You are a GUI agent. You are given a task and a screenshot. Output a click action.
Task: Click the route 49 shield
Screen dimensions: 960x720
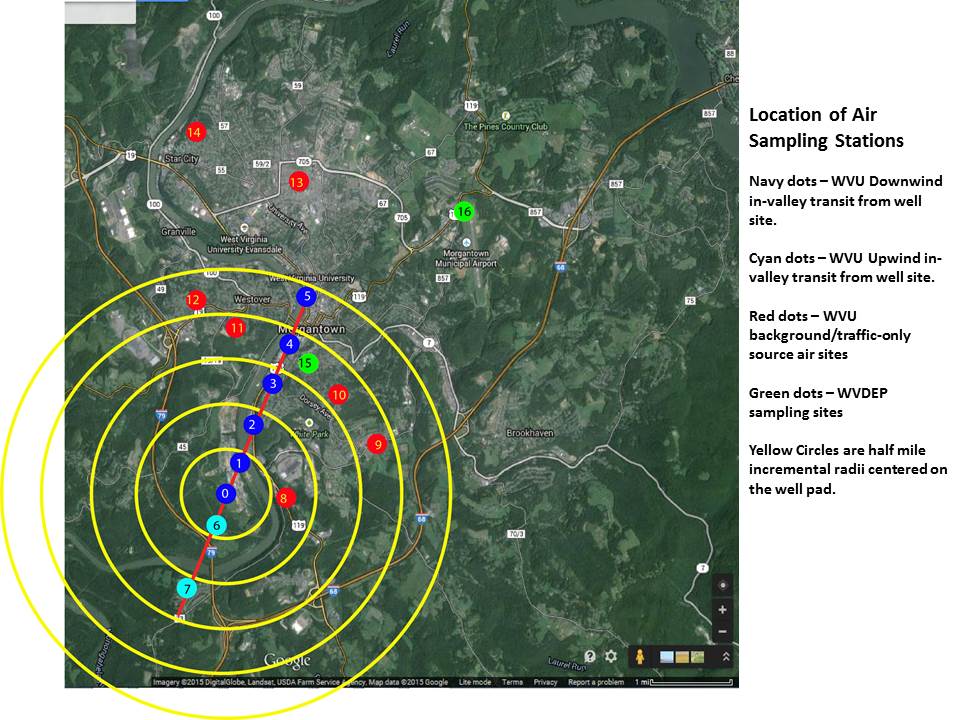160,289
